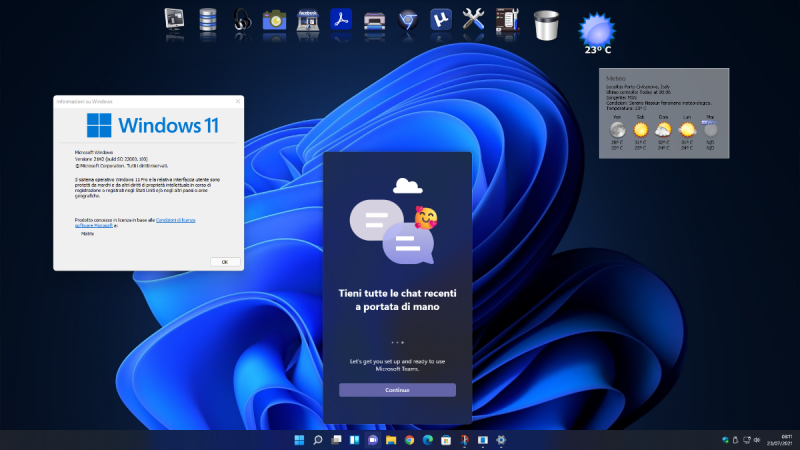Open the Widgets taskbar button
The image size is (800, 450).
pyautogui.click(x=355, y=440)
